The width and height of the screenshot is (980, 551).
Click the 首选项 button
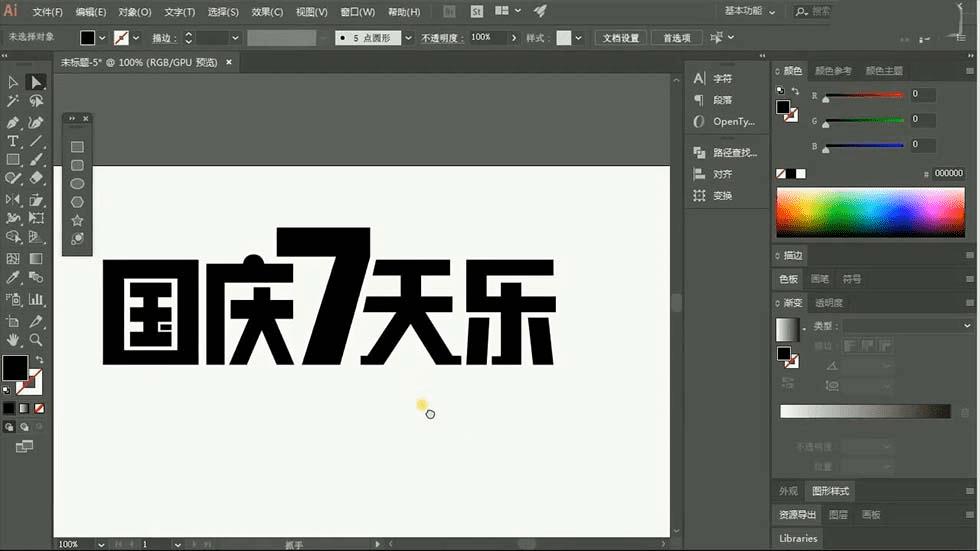677,38
